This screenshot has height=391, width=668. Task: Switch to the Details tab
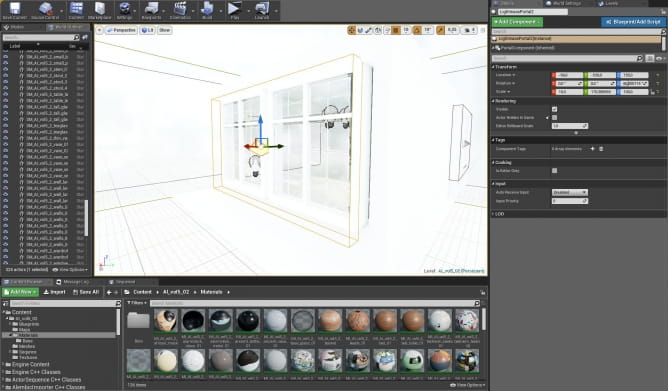coord(507,3)
